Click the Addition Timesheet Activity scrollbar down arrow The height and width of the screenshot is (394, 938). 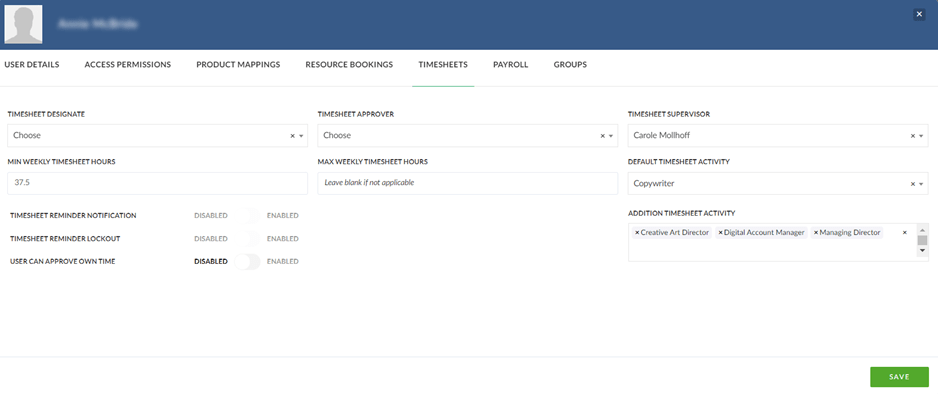coord(922,251)
